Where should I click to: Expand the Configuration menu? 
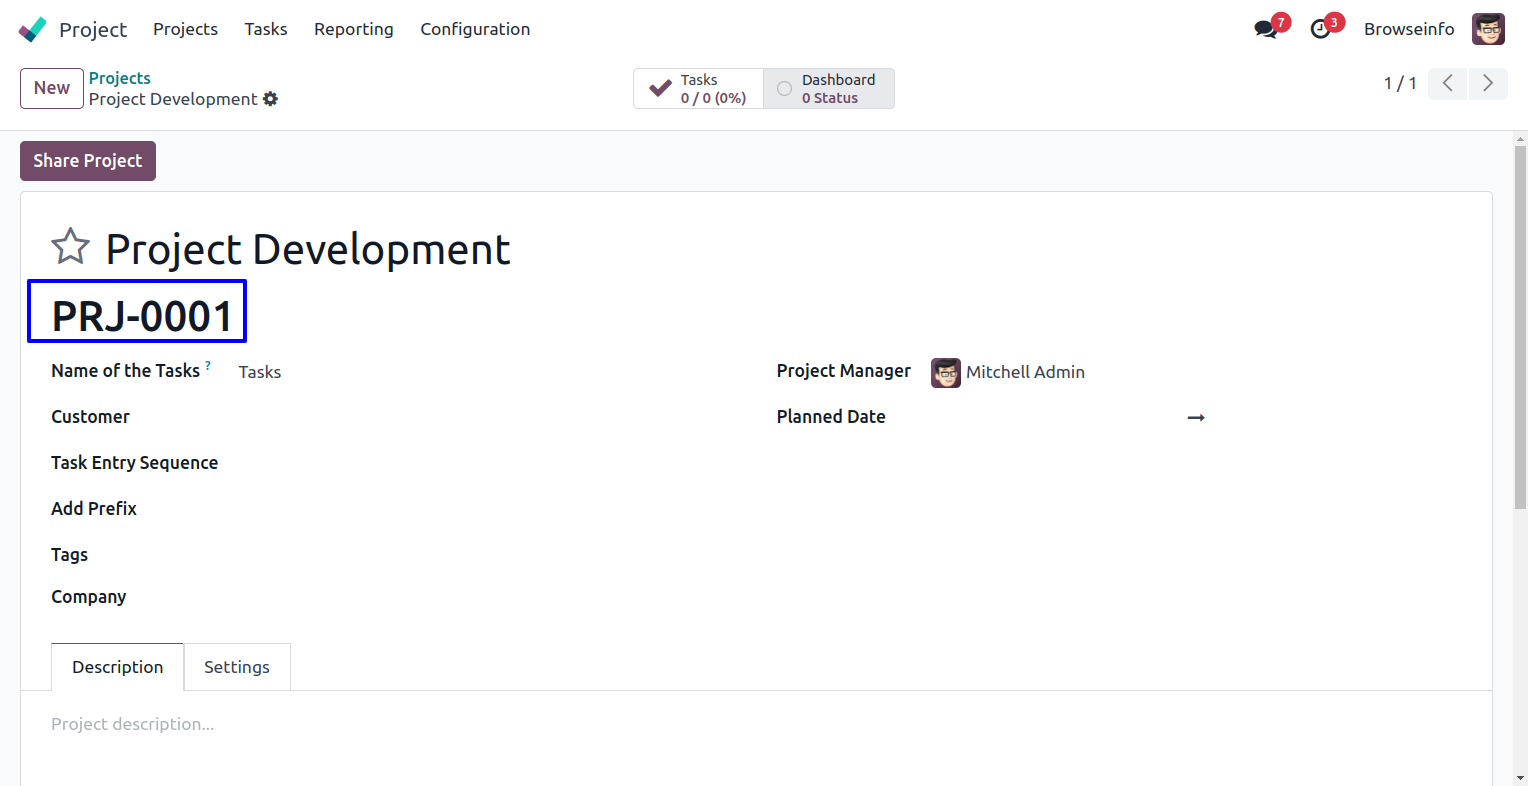pos(475,29)
